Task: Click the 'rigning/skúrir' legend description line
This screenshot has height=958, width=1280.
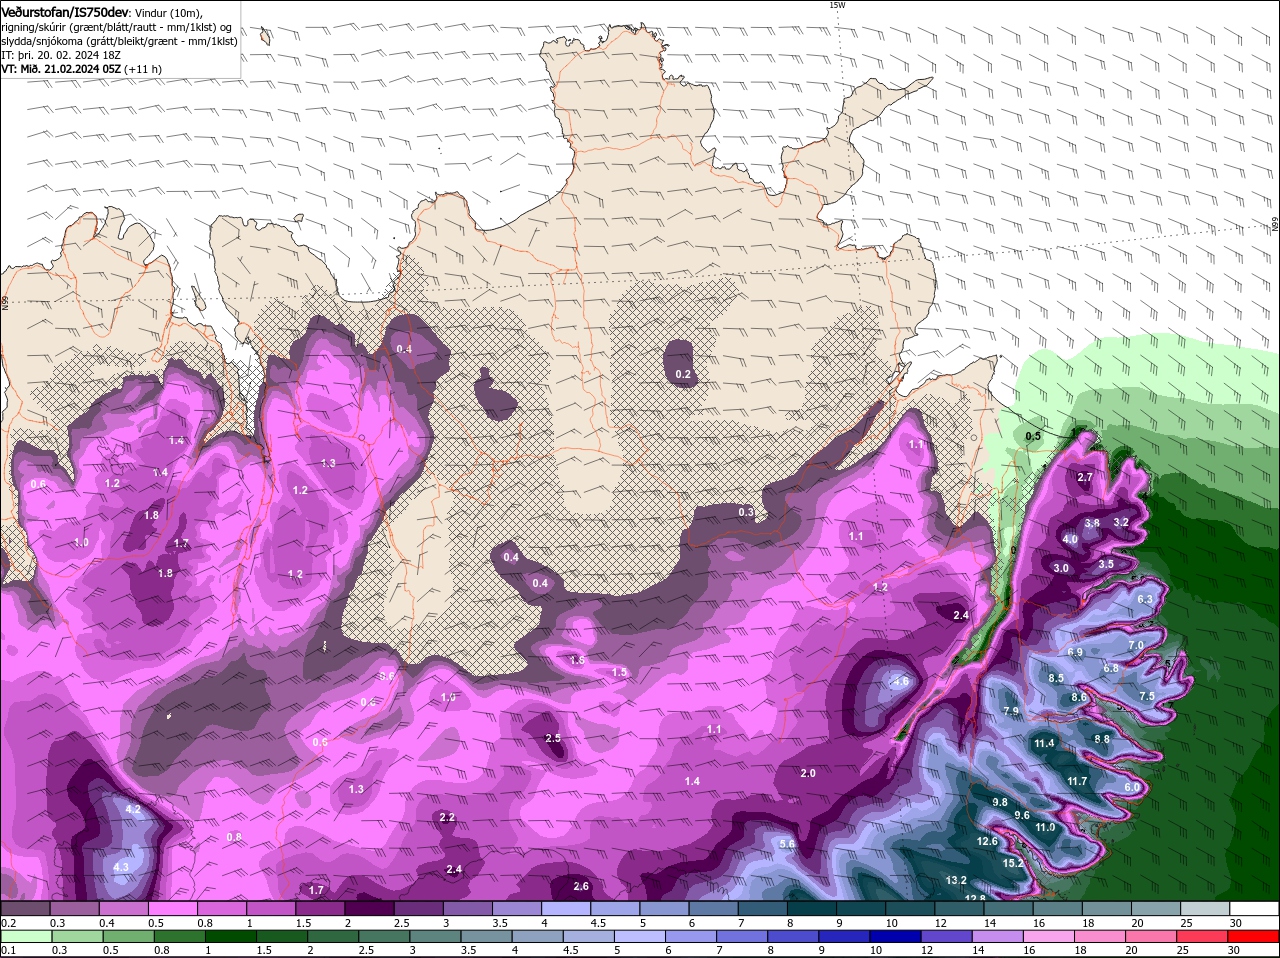Action: tap(118, 26)
